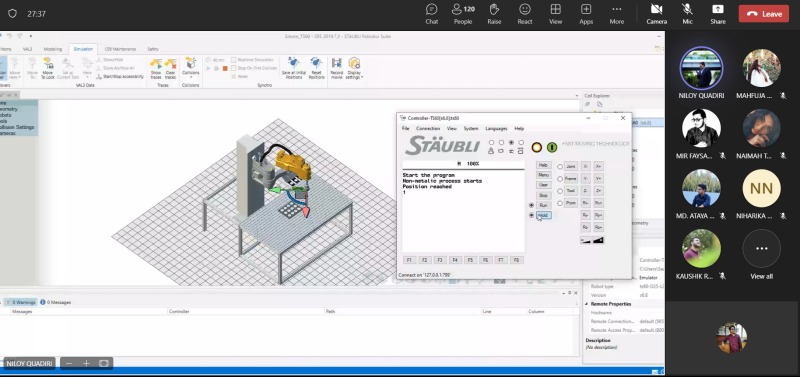
Task: Click the green power button on controller
Action: coord(552,147)
